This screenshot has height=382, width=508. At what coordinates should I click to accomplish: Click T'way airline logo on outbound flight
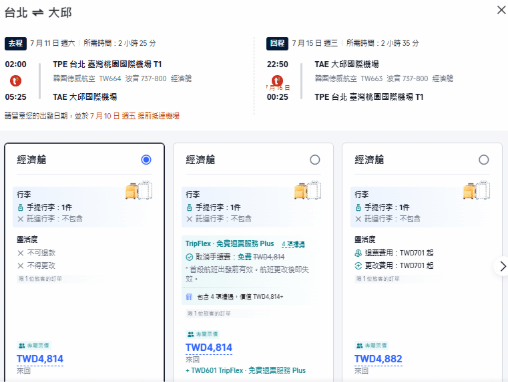(x=16, y=80)
